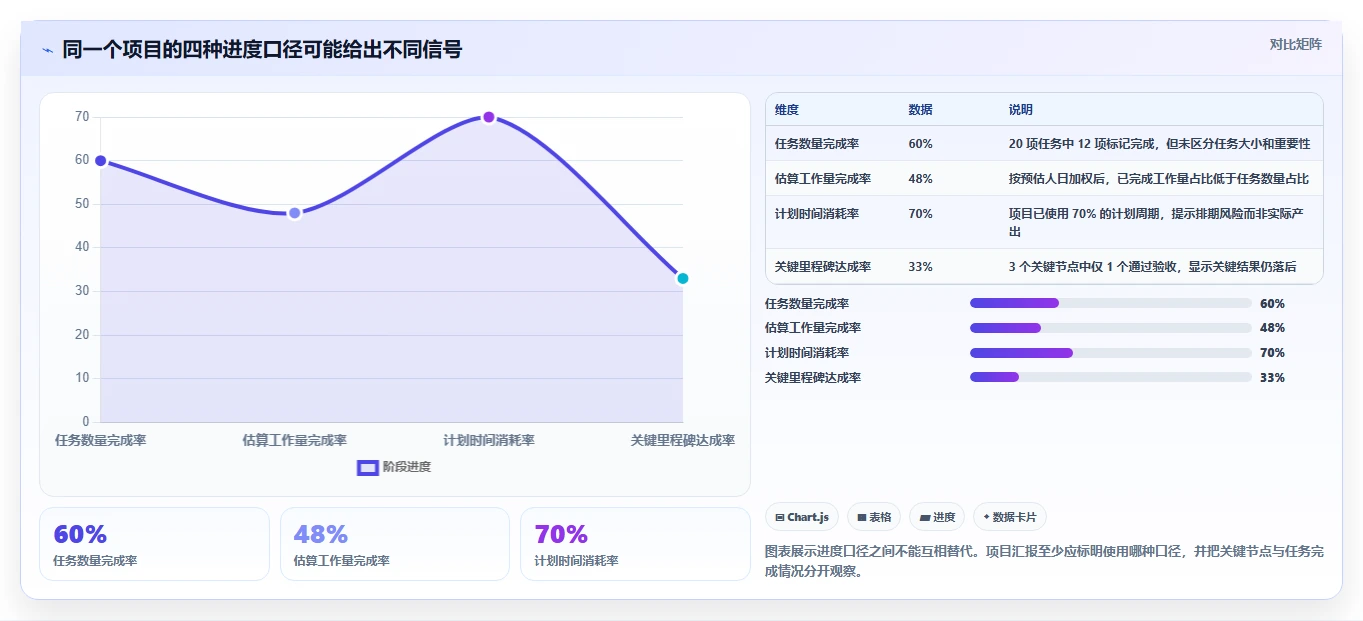Select the teal chart point at 33
Screen dimensions: 1363x621
(x=683, y=278)
